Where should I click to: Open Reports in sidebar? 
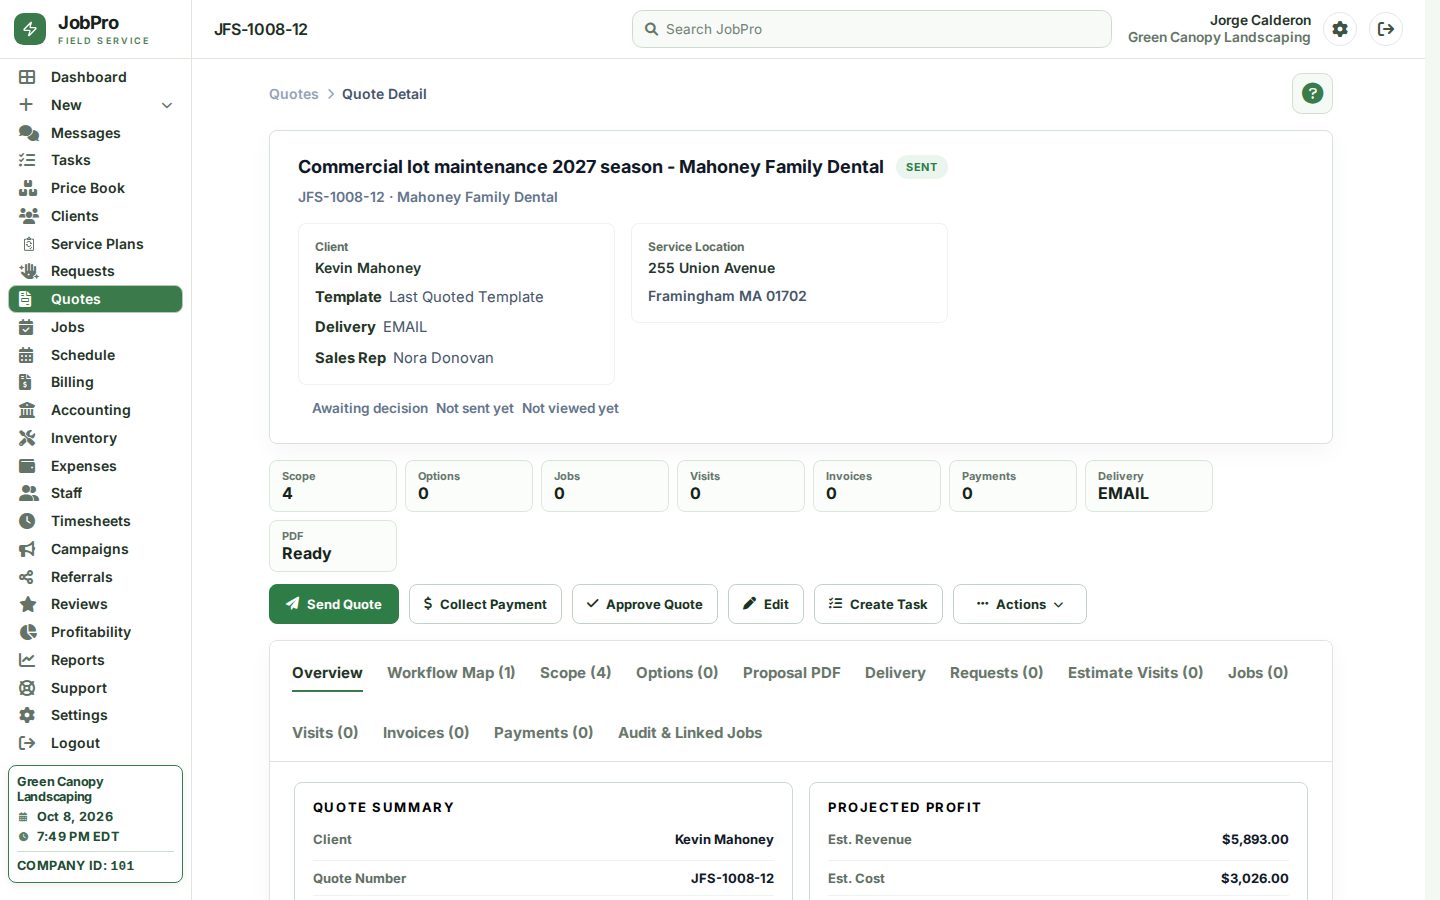[x=95, y=660]
